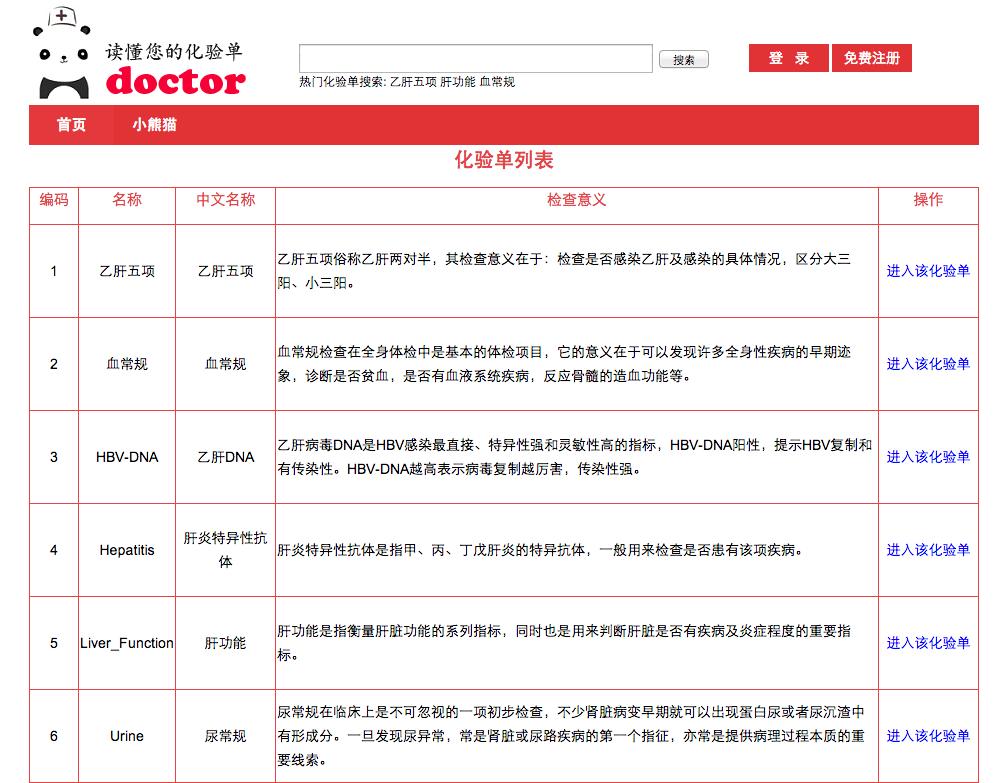Open 进入该化验单 for Hepatitis row
Image resolution: width=1003 pixels, height=783 pixels.
928,550
